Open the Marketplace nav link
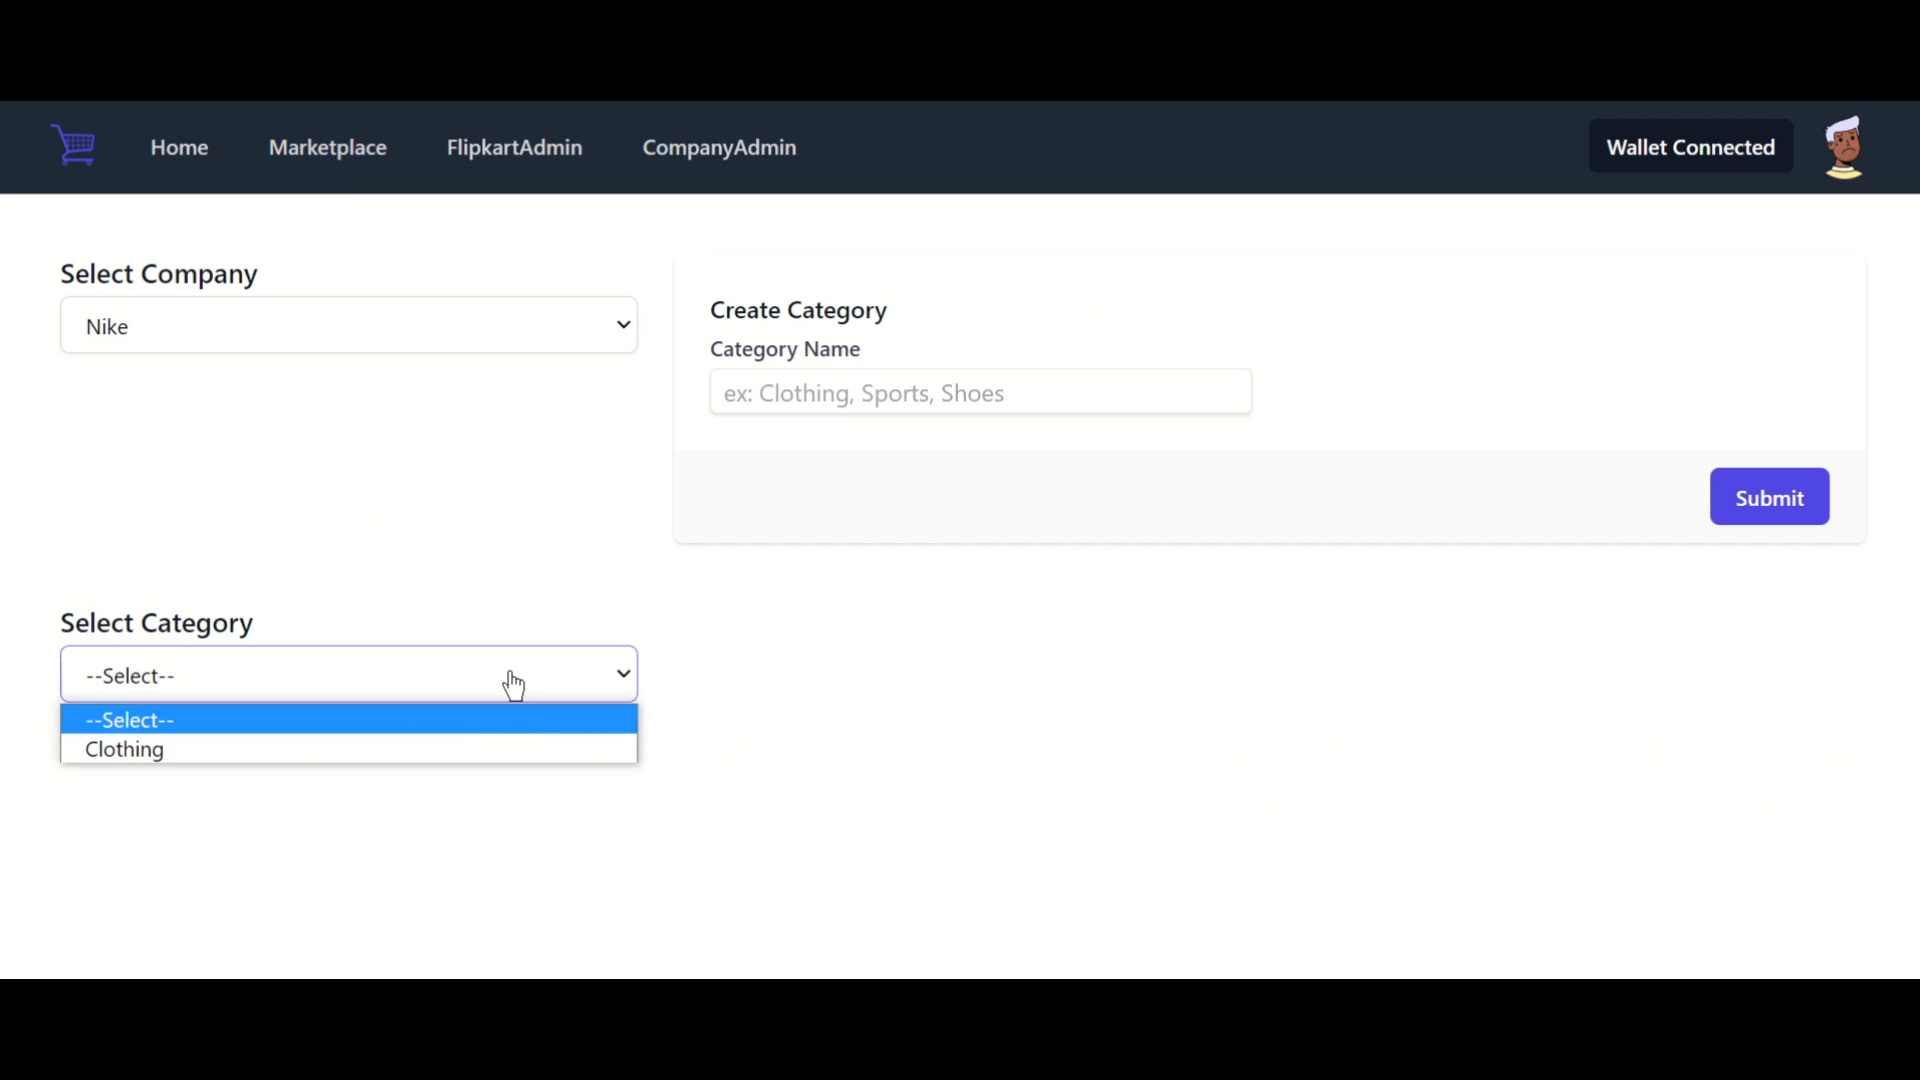This screenshot has height=1080, width=1920. click(327, 147)
